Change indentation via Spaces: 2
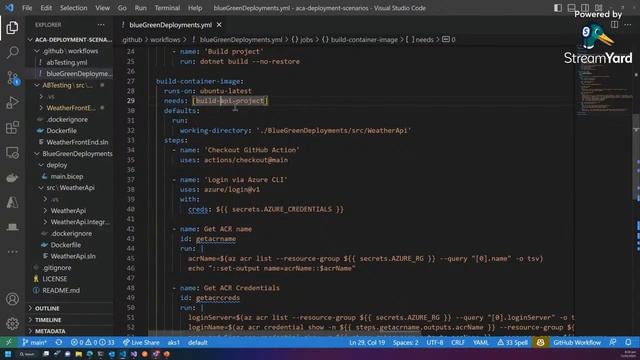 coord(406,342)
